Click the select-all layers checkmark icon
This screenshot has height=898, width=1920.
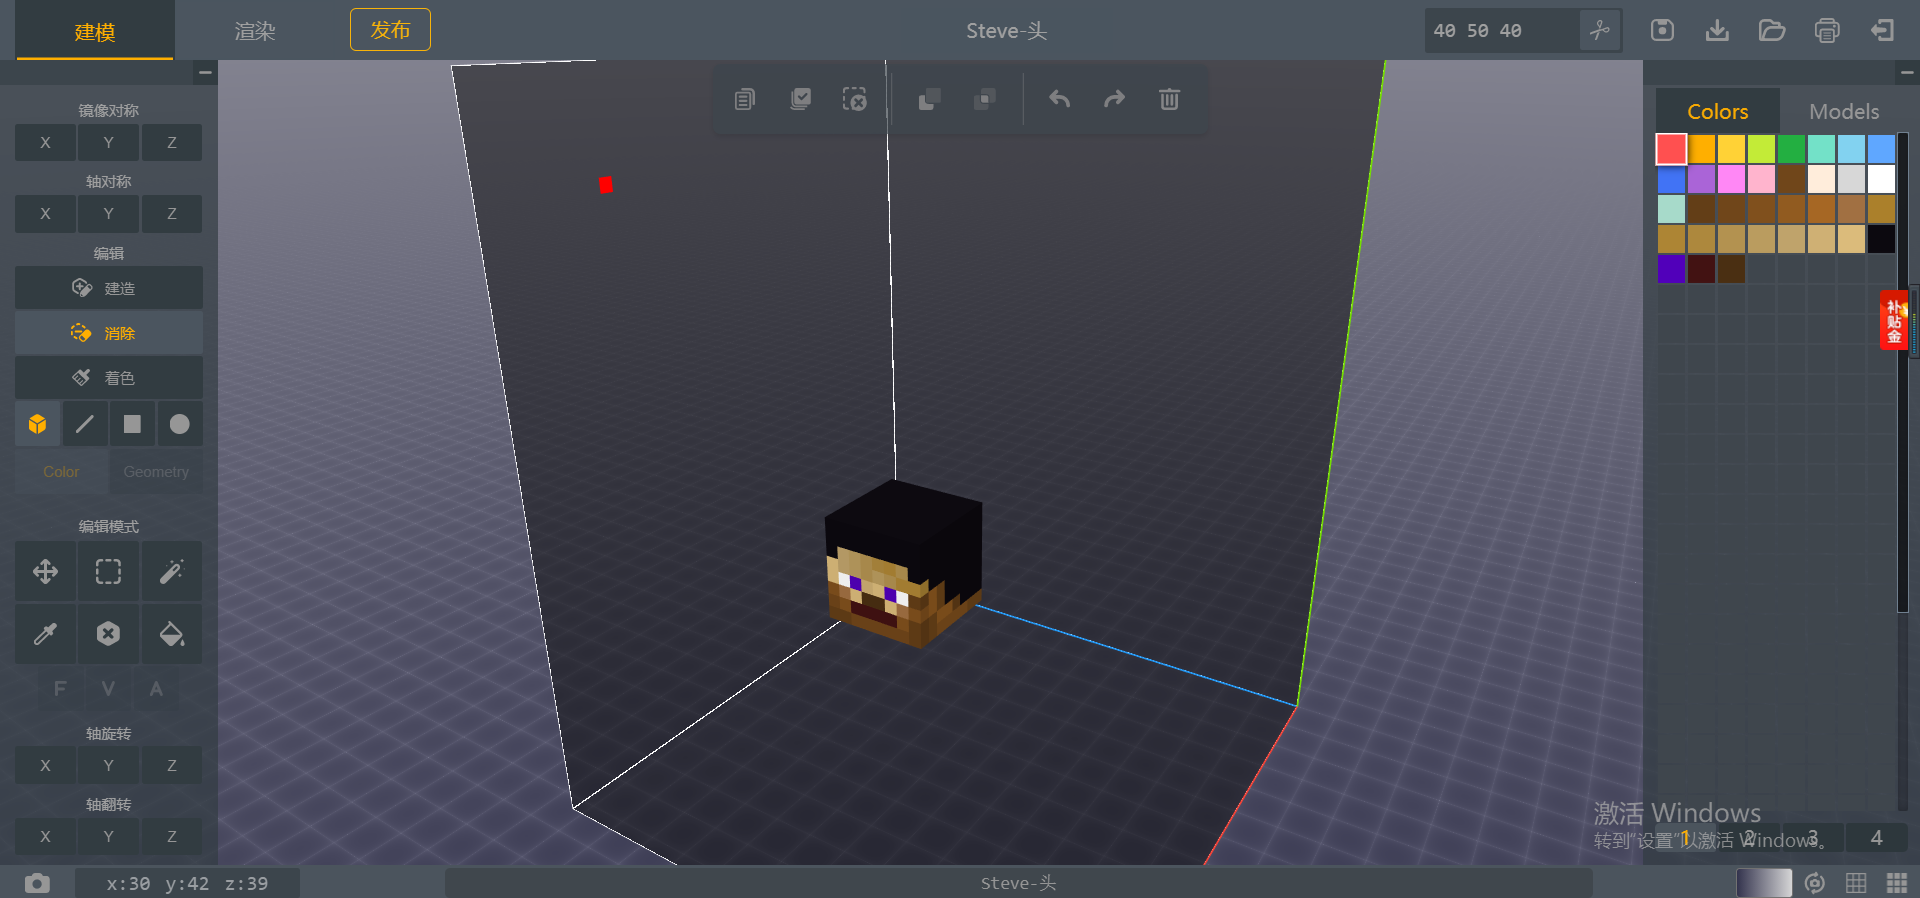coord(801,99)
